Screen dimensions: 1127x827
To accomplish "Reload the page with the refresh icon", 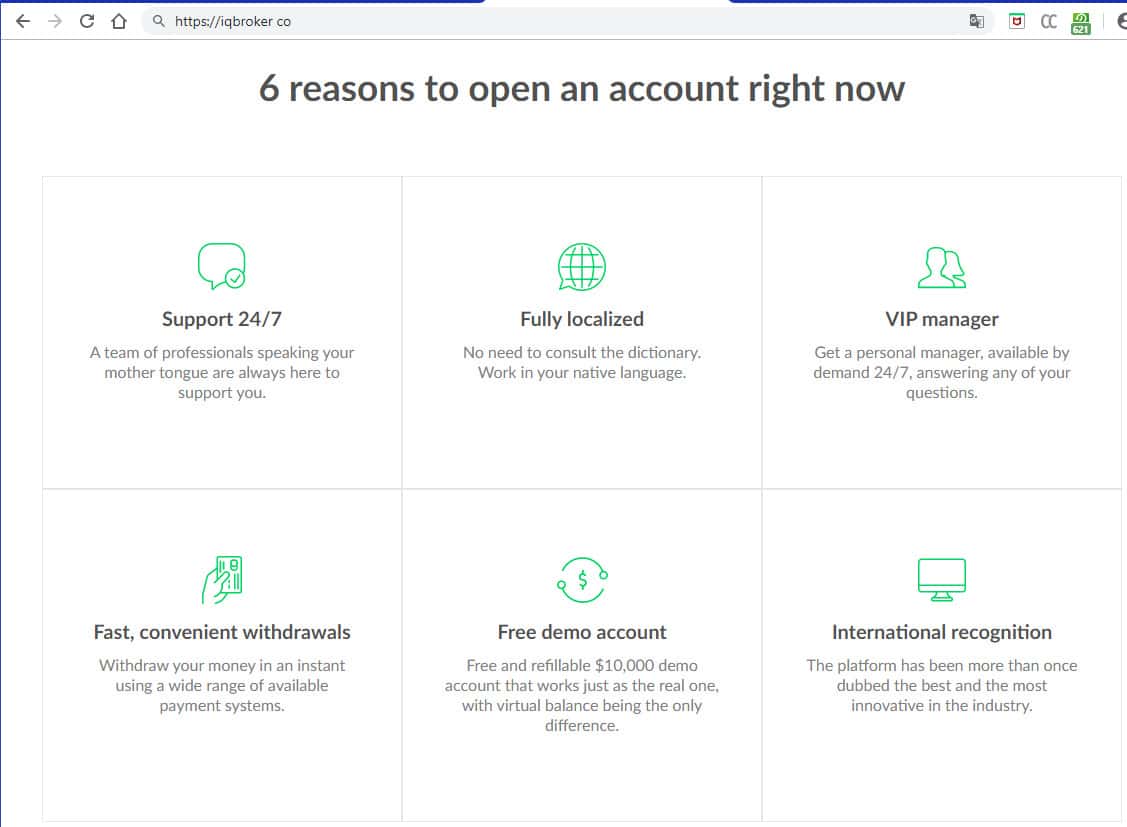I will pyautogui.click(x=87, y=22).
